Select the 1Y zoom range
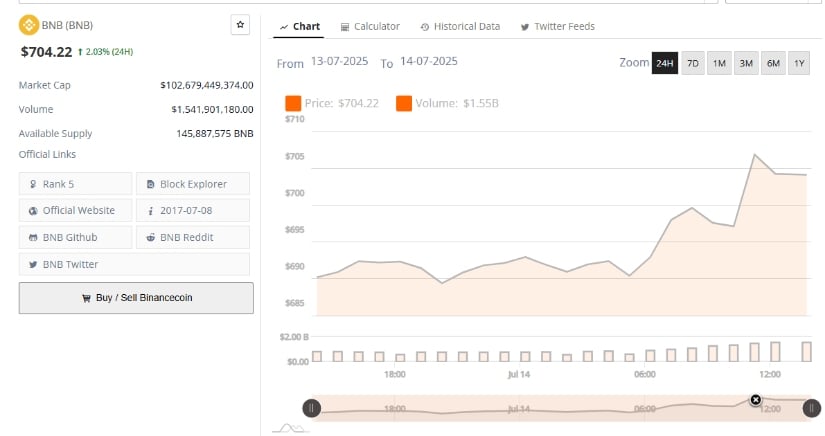 tap(798, 63)
